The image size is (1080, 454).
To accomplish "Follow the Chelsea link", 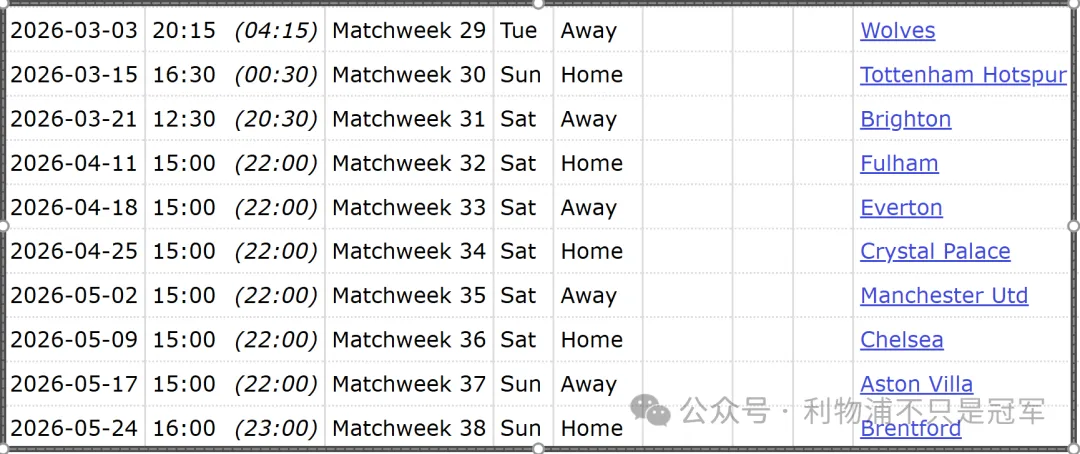I will click(901, 340).
